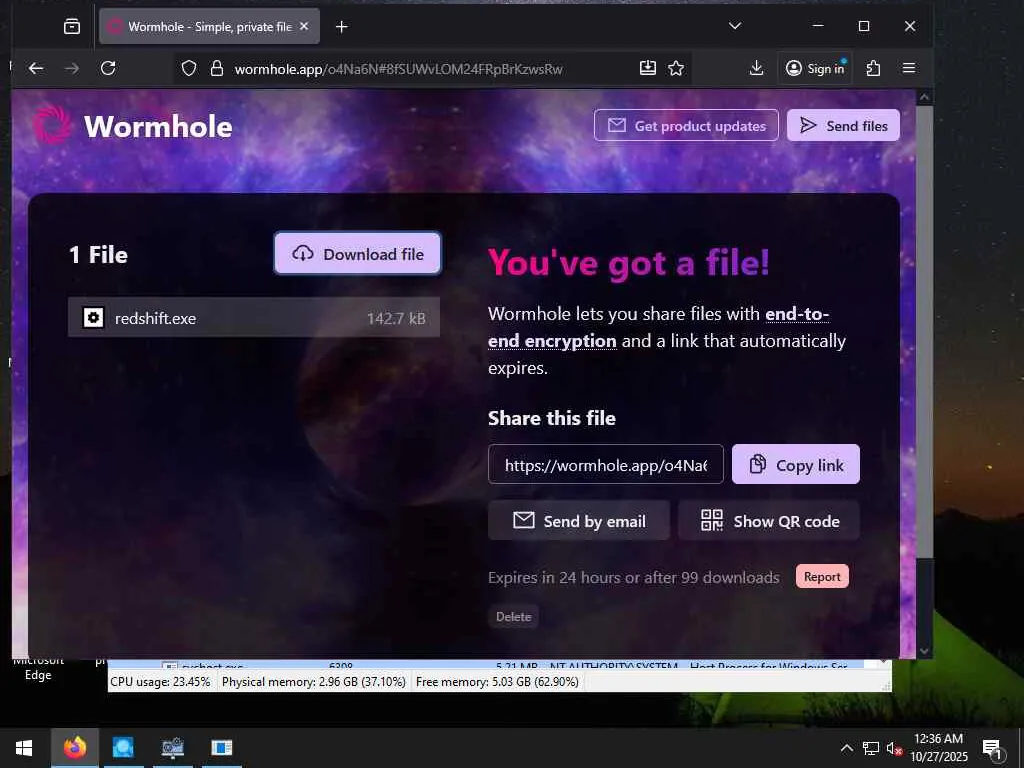Click the page vertical scrollbar
Image resolution: width=1024 pixels, height=768 pixels.
(x=924, y=333)
